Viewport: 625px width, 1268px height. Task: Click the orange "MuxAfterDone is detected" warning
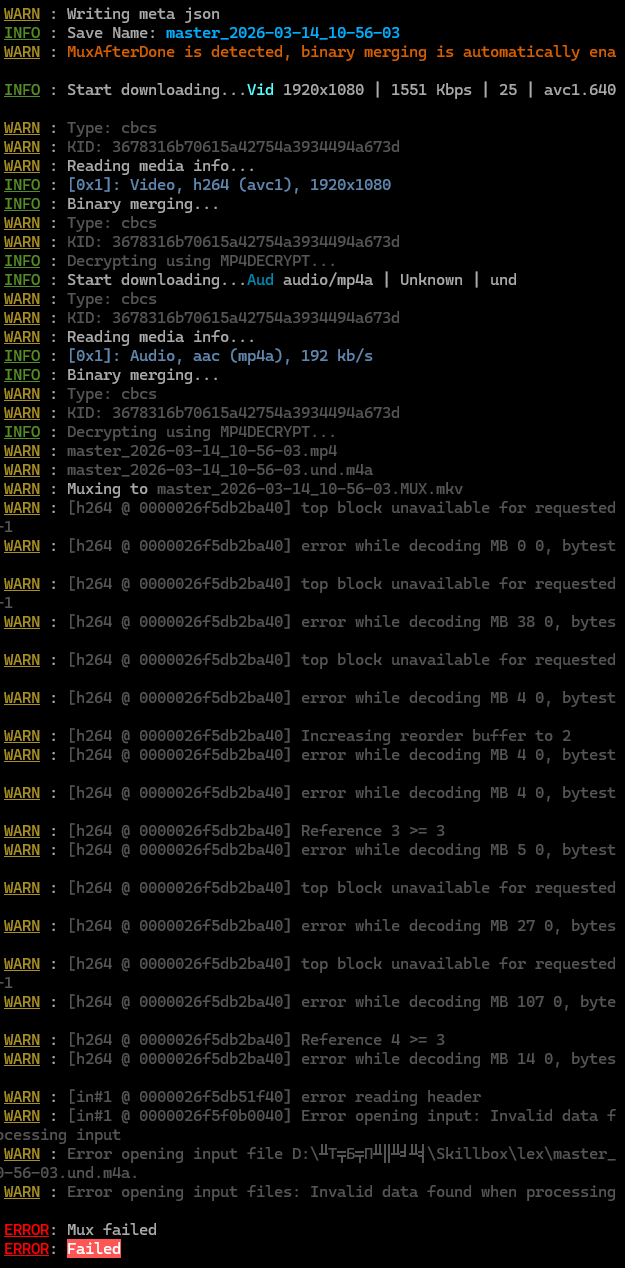[x=340, y=52]
